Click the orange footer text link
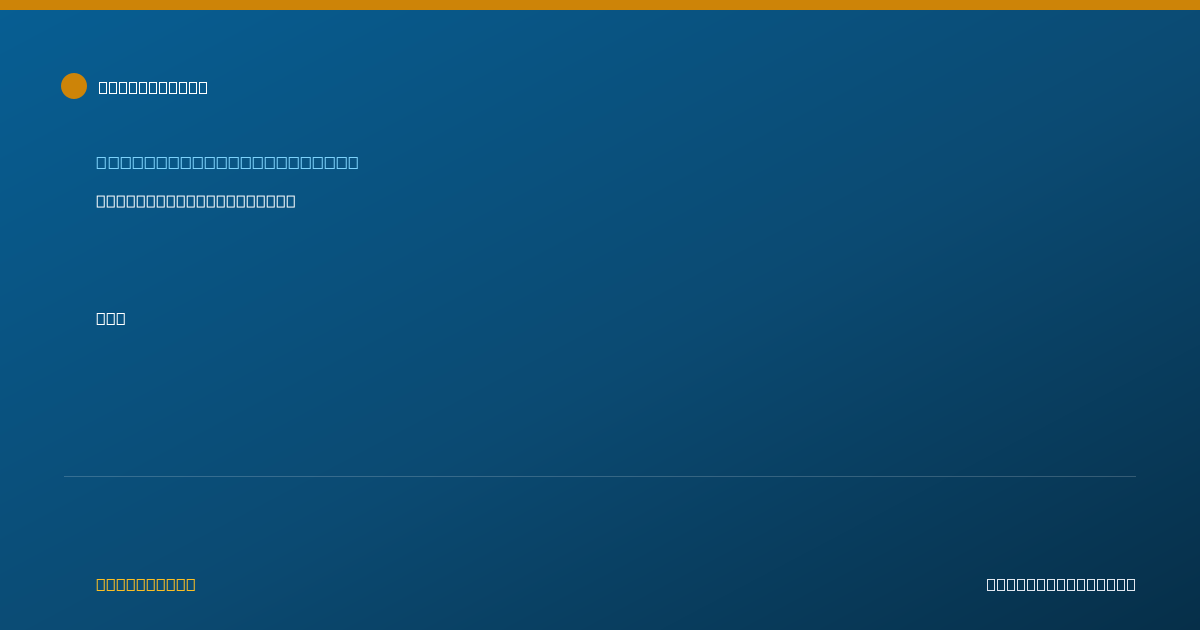Image resolution: width=1200 pixels, height=630 pixels. (146, 584)
